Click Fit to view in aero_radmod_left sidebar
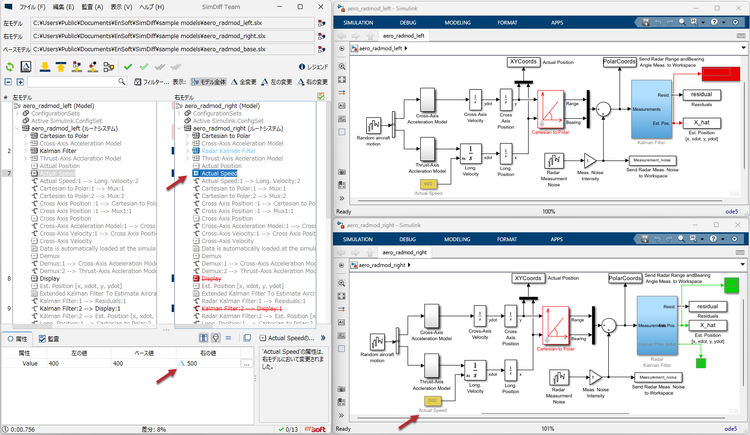This screenshot has width=750, height=435. pyautogui.click(x=342, y=79)
